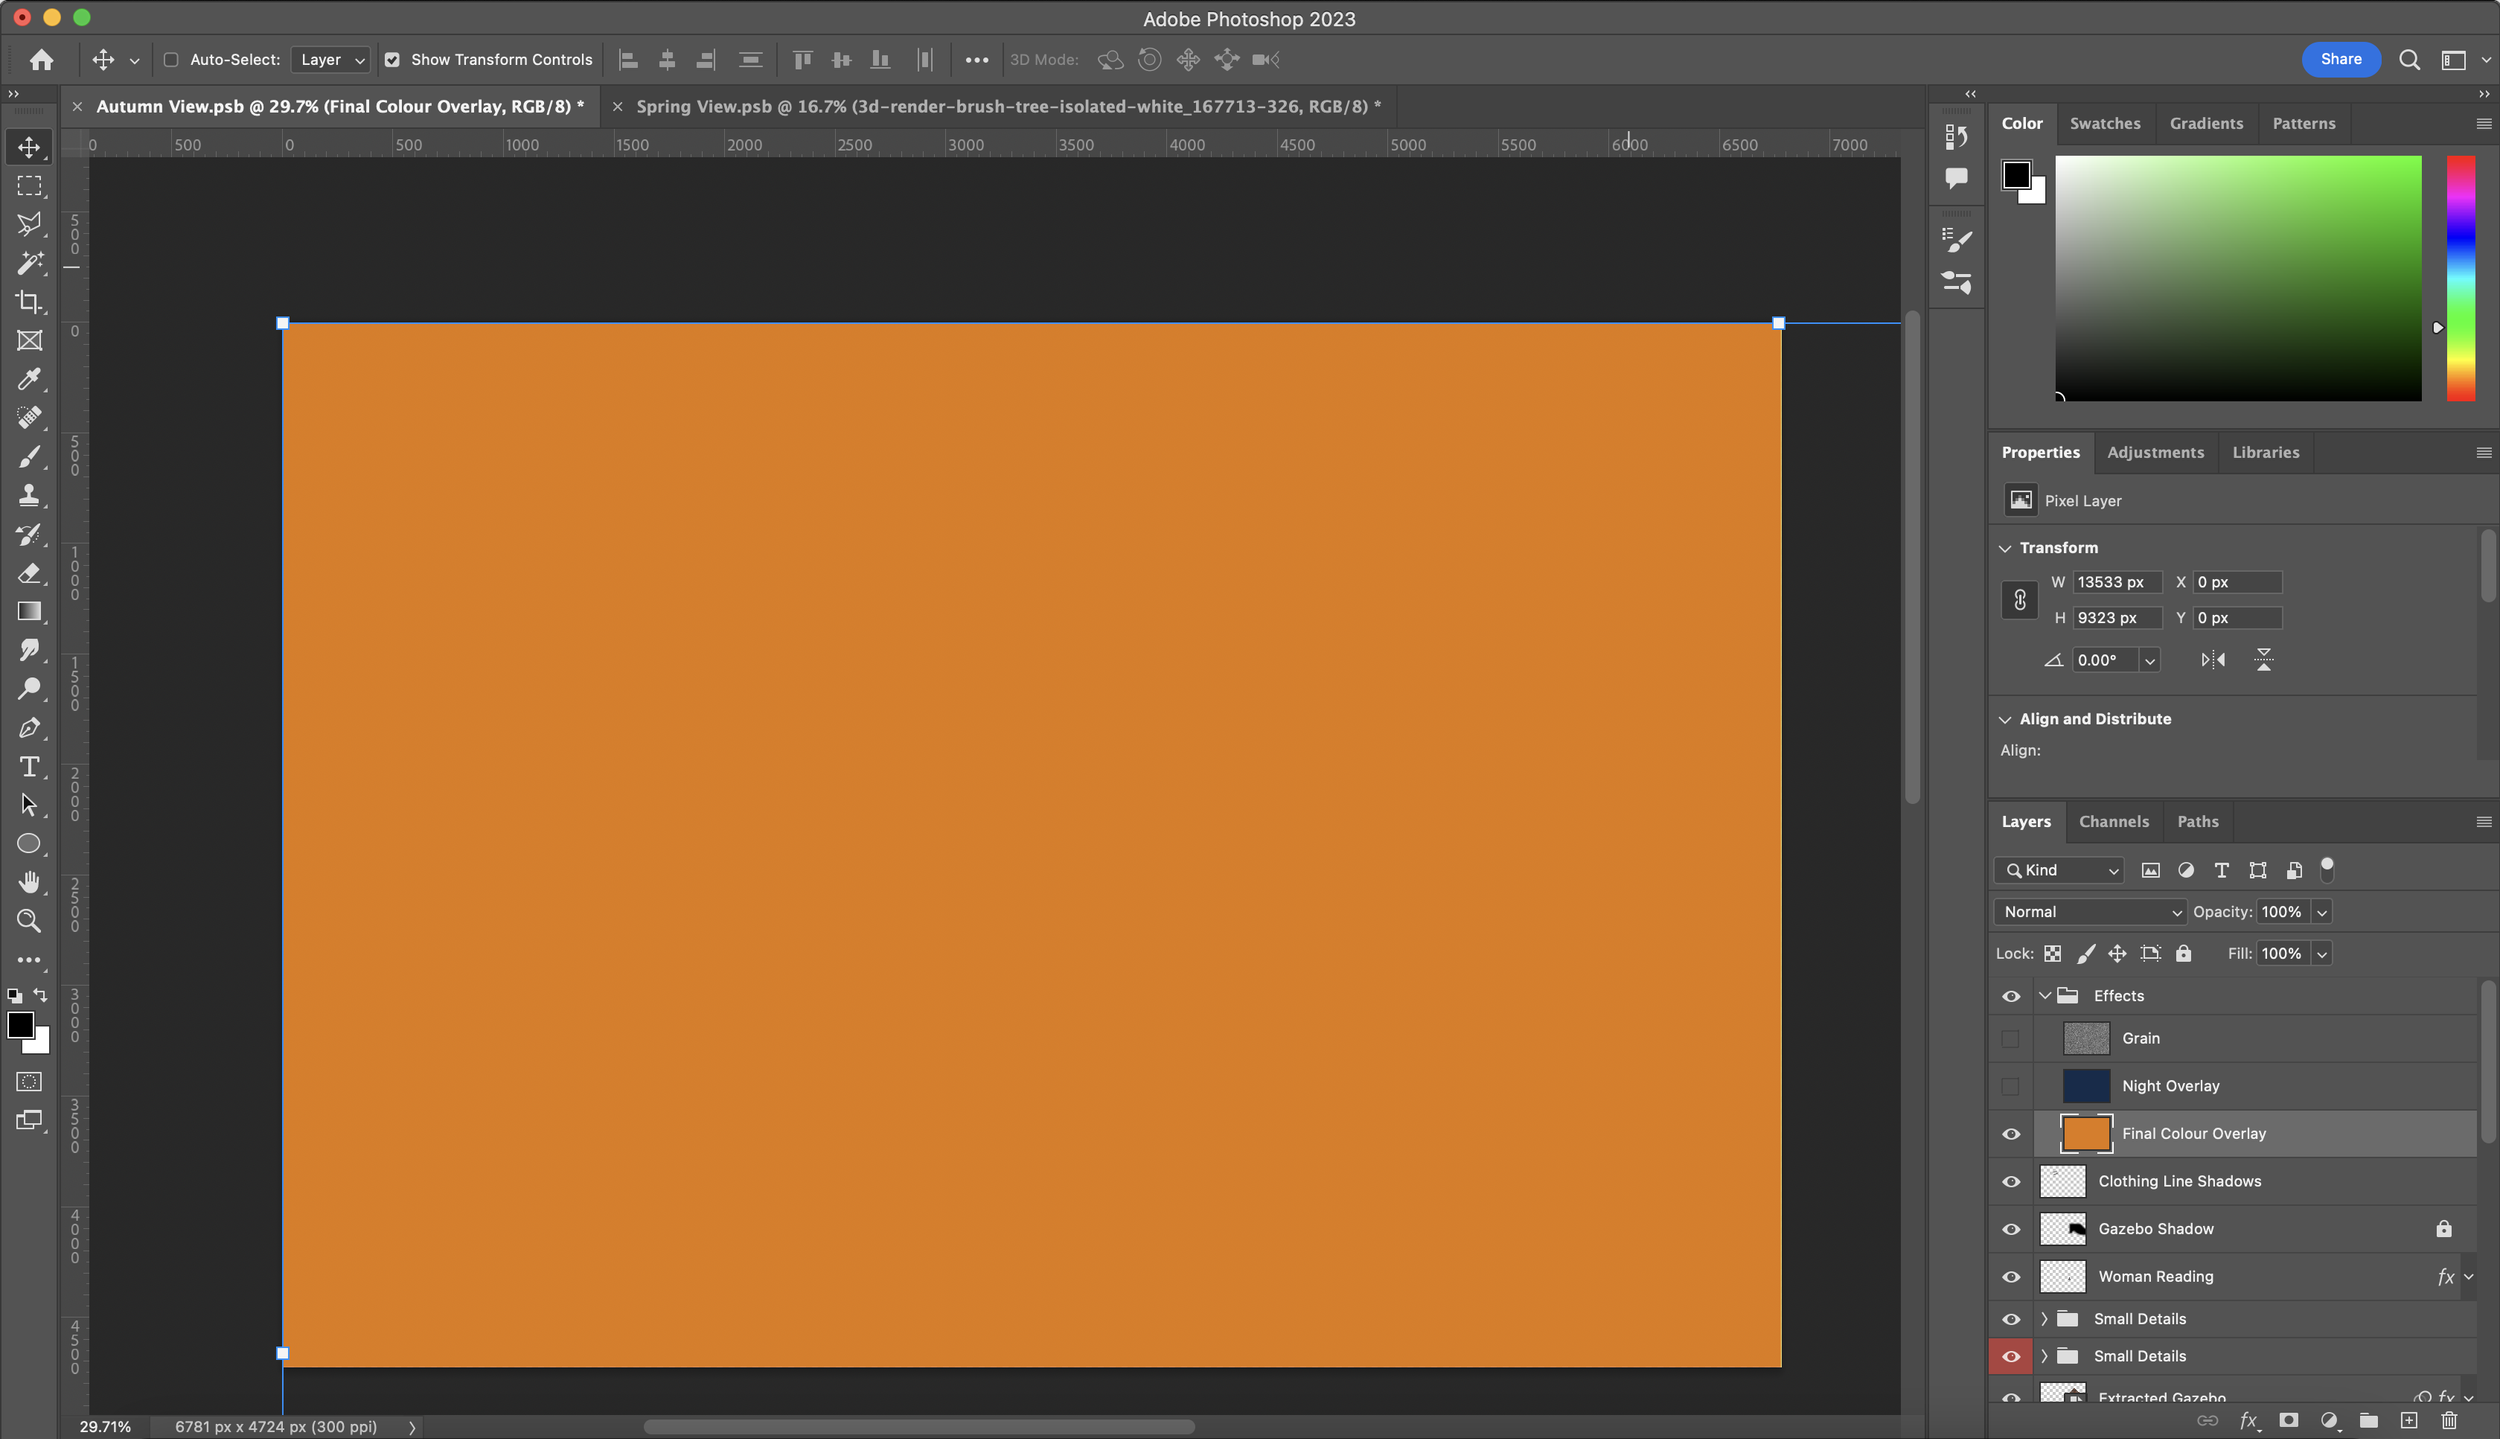Select the Crop tool

click(x=29, y=302)
